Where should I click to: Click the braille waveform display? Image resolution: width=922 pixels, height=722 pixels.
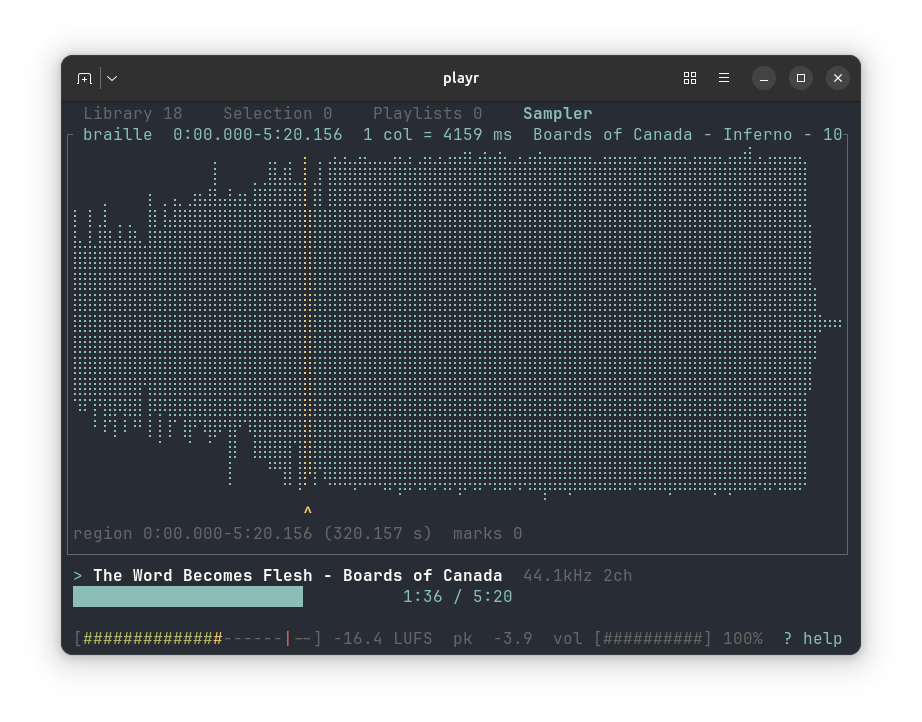[x=457, y=323]
